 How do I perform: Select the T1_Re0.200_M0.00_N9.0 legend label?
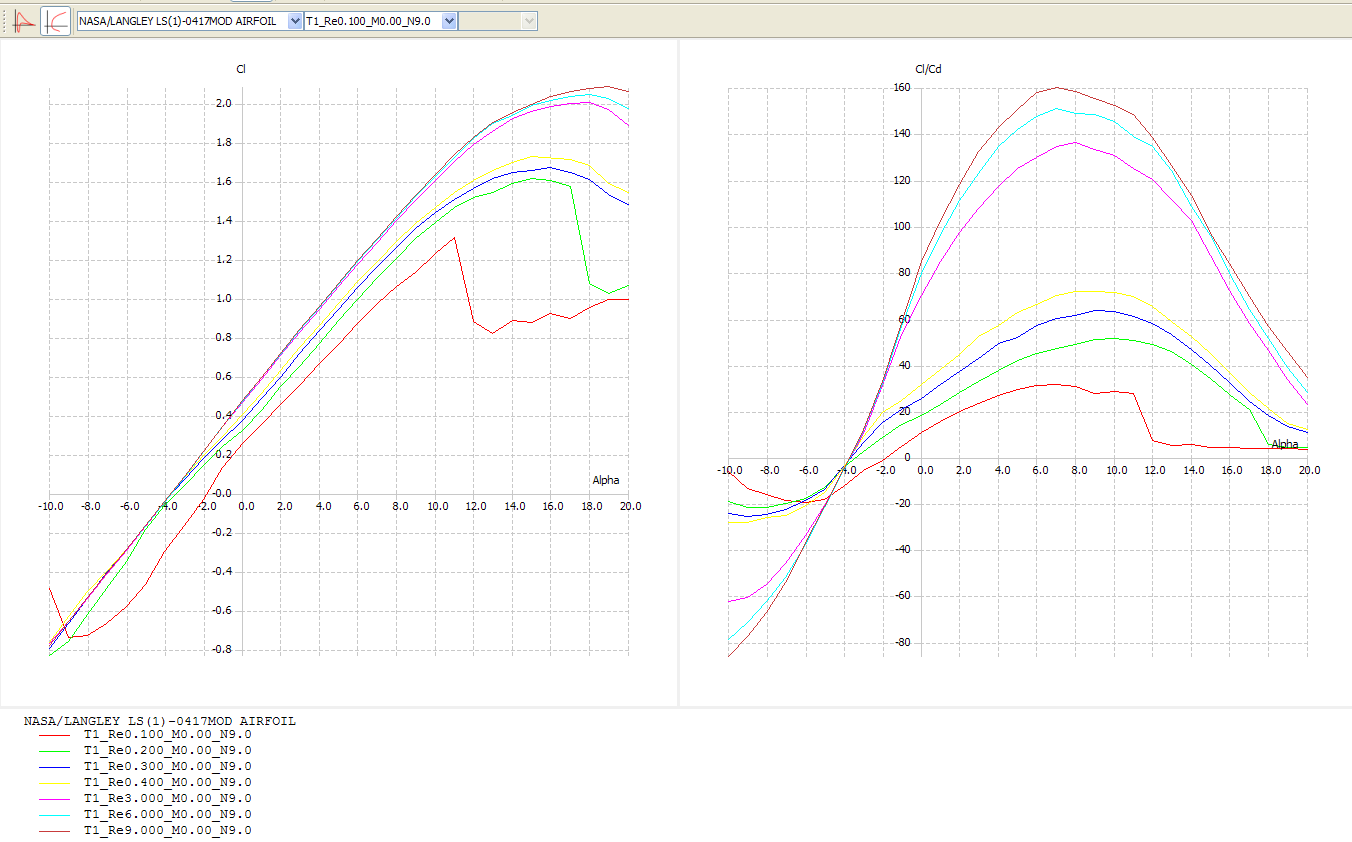pyautogui.click(x=167, y=750)
